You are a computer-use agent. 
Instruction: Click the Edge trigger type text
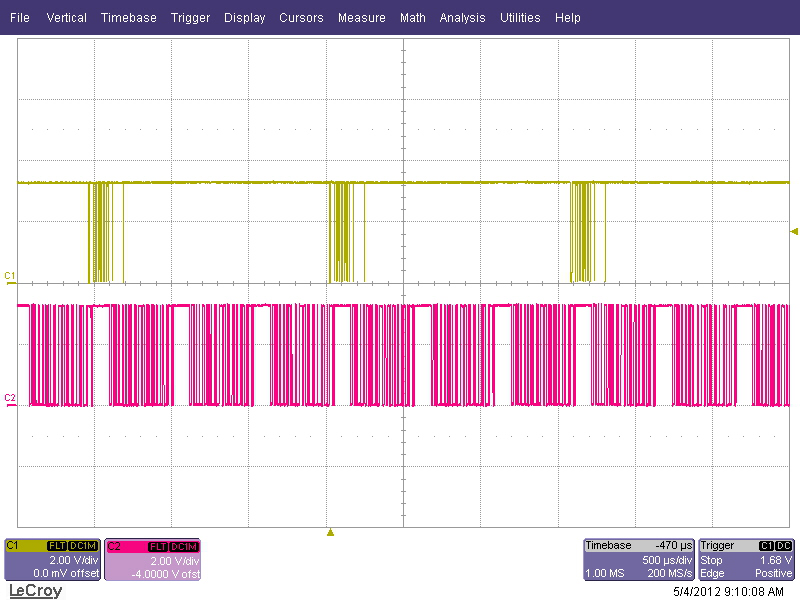[x=712, y=573]
